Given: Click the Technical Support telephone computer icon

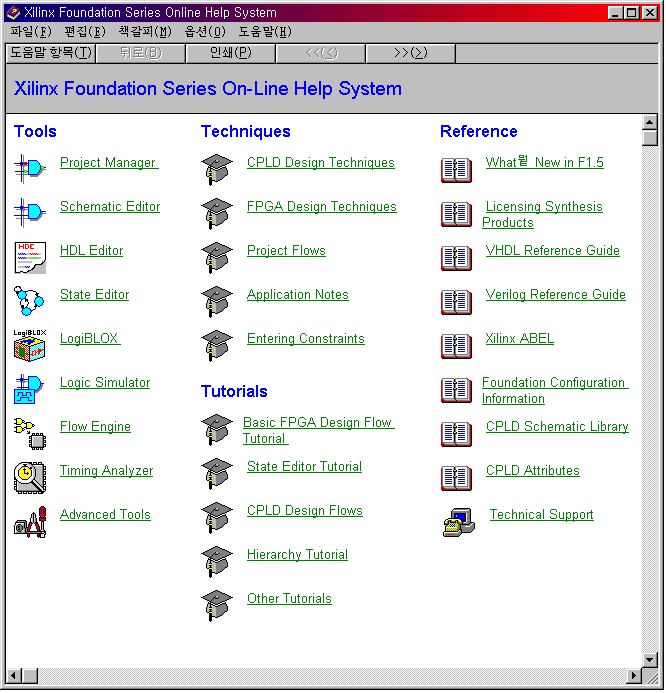Looking at the screenshot, I should 459,522.
